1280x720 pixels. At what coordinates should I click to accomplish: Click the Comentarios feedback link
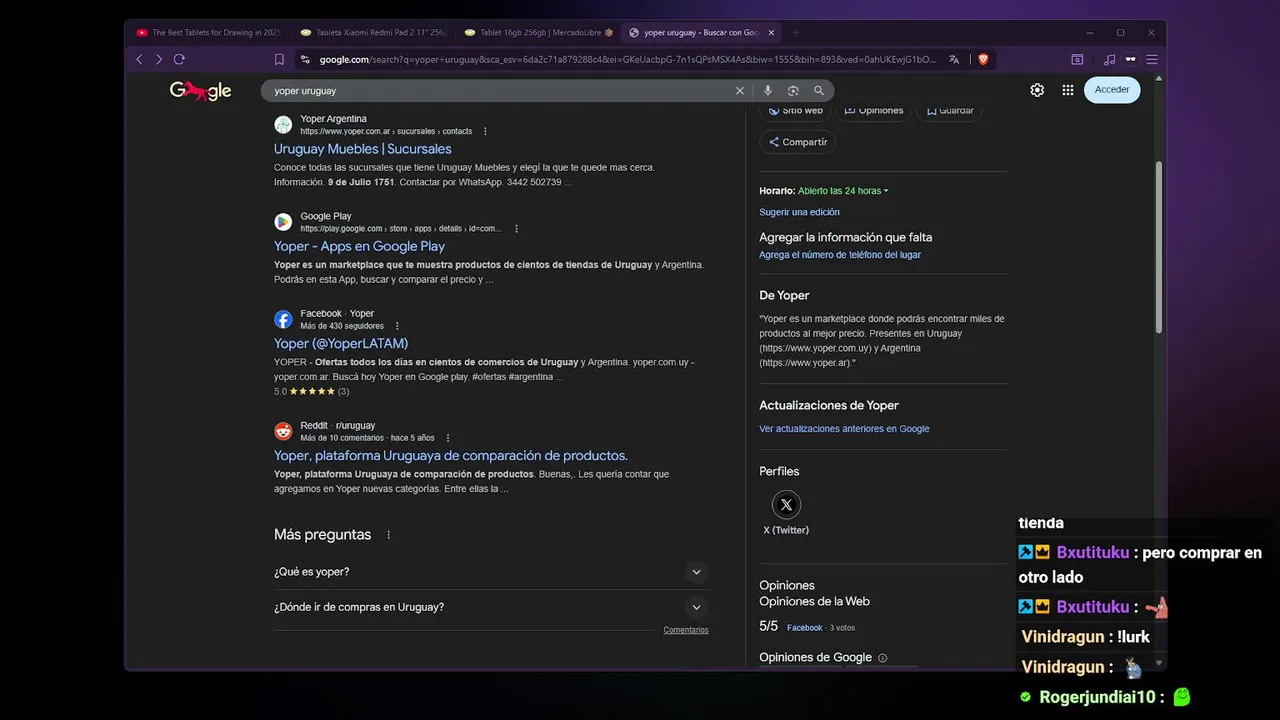tap(686, 630)
